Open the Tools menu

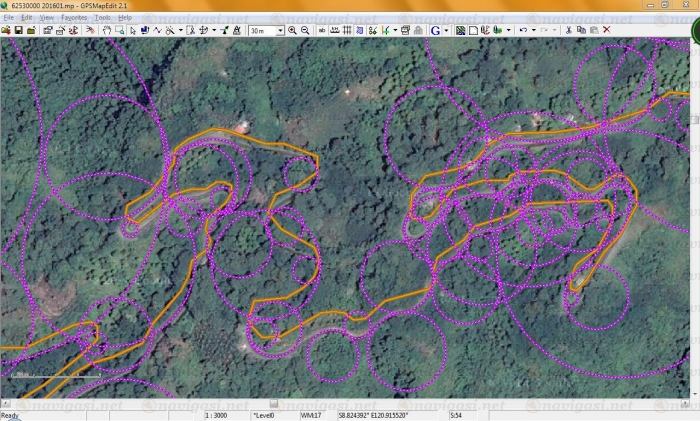(102, 18)
